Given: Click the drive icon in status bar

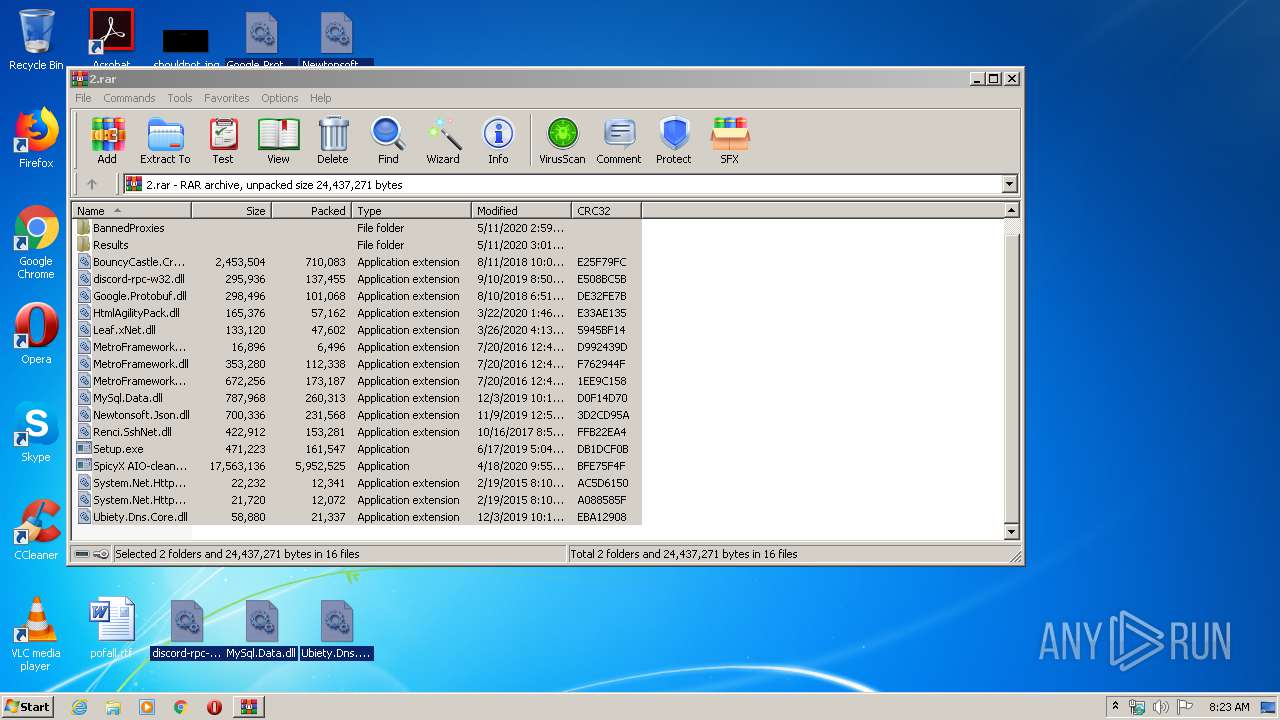Looking at the screenshot, I should 82,554.
